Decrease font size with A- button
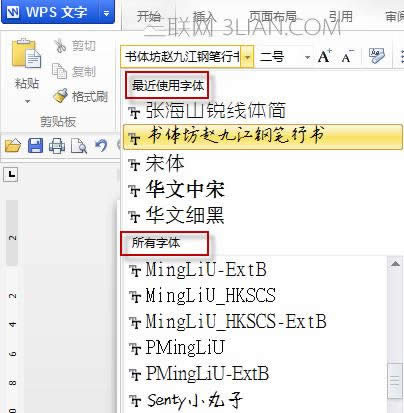 347,56
